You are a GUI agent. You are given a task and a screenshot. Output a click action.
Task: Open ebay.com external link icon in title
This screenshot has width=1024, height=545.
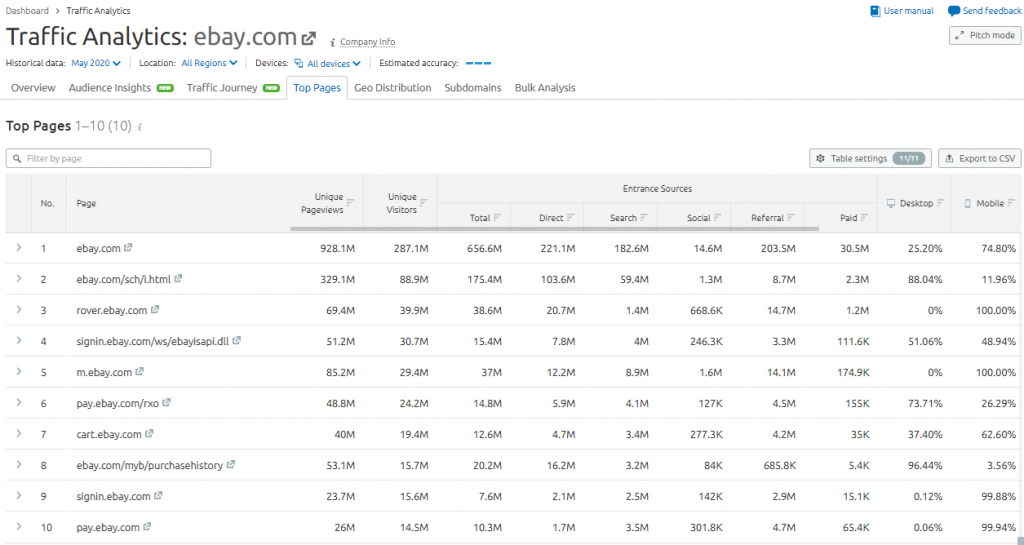pyautogui.click(x=309, y=39)
